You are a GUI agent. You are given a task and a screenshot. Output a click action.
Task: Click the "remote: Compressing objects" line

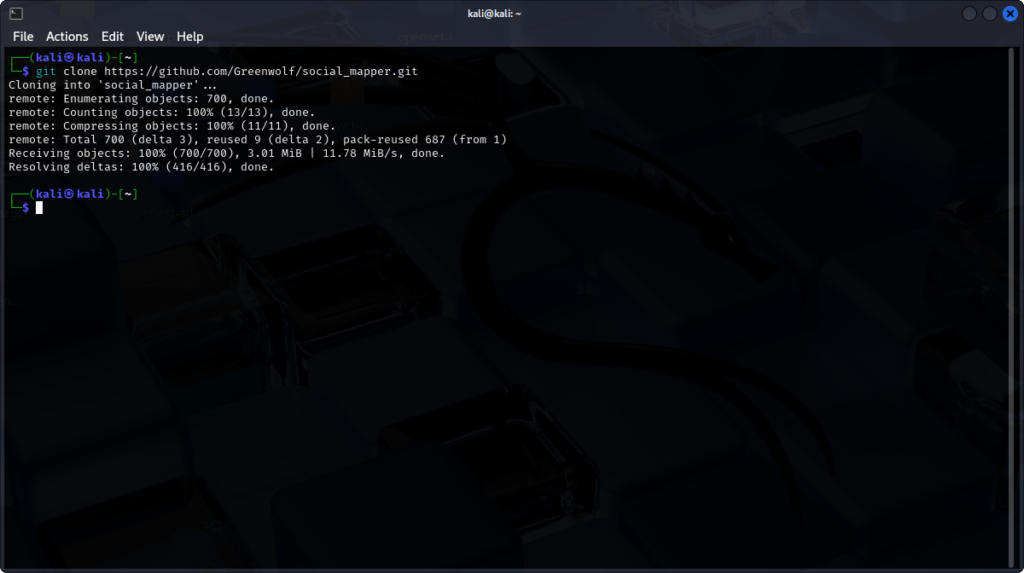(171, 126)
